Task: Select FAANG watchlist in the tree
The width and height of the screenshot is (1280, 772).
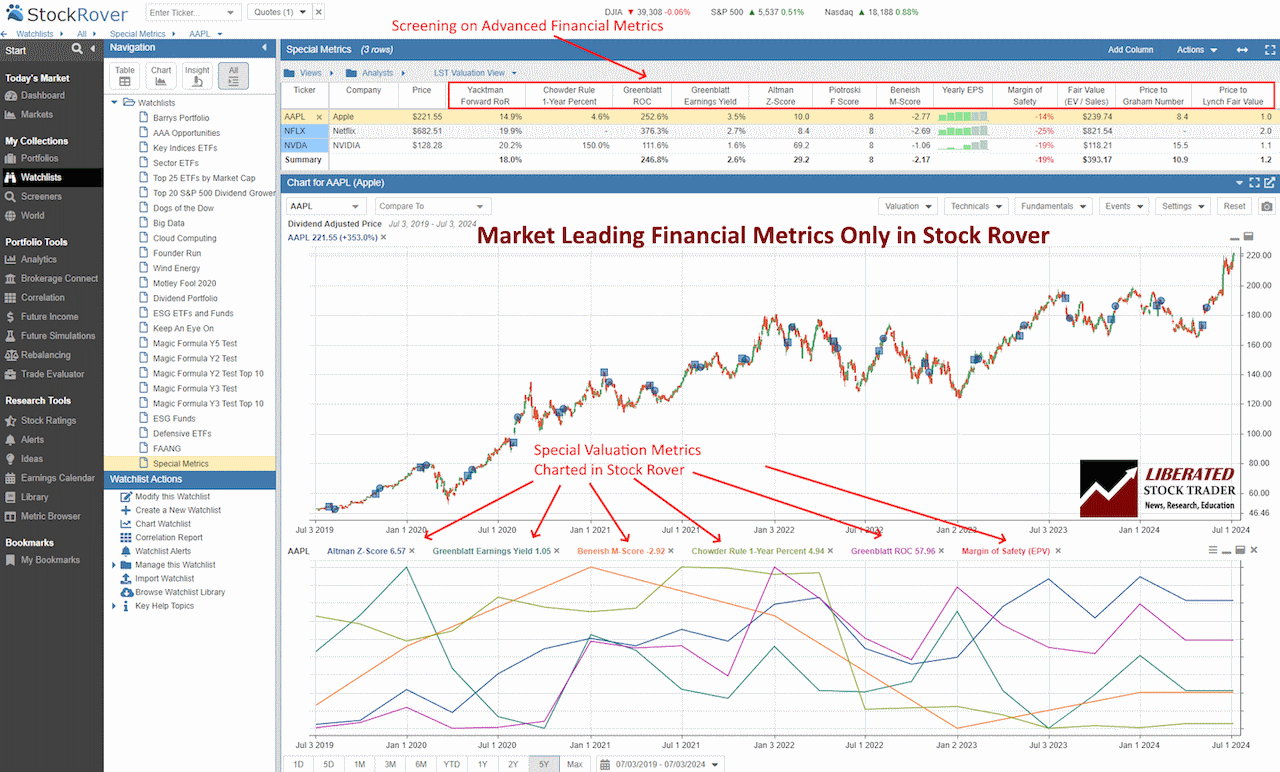Action: click(x=166, y=449)
